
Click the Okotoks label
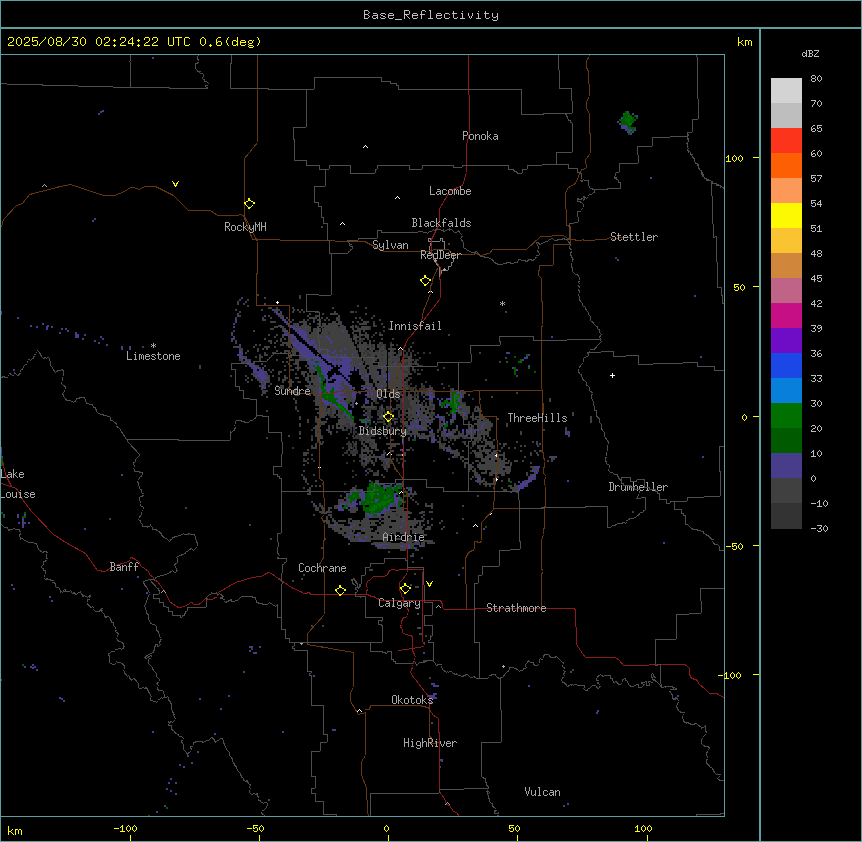point(412,700)
